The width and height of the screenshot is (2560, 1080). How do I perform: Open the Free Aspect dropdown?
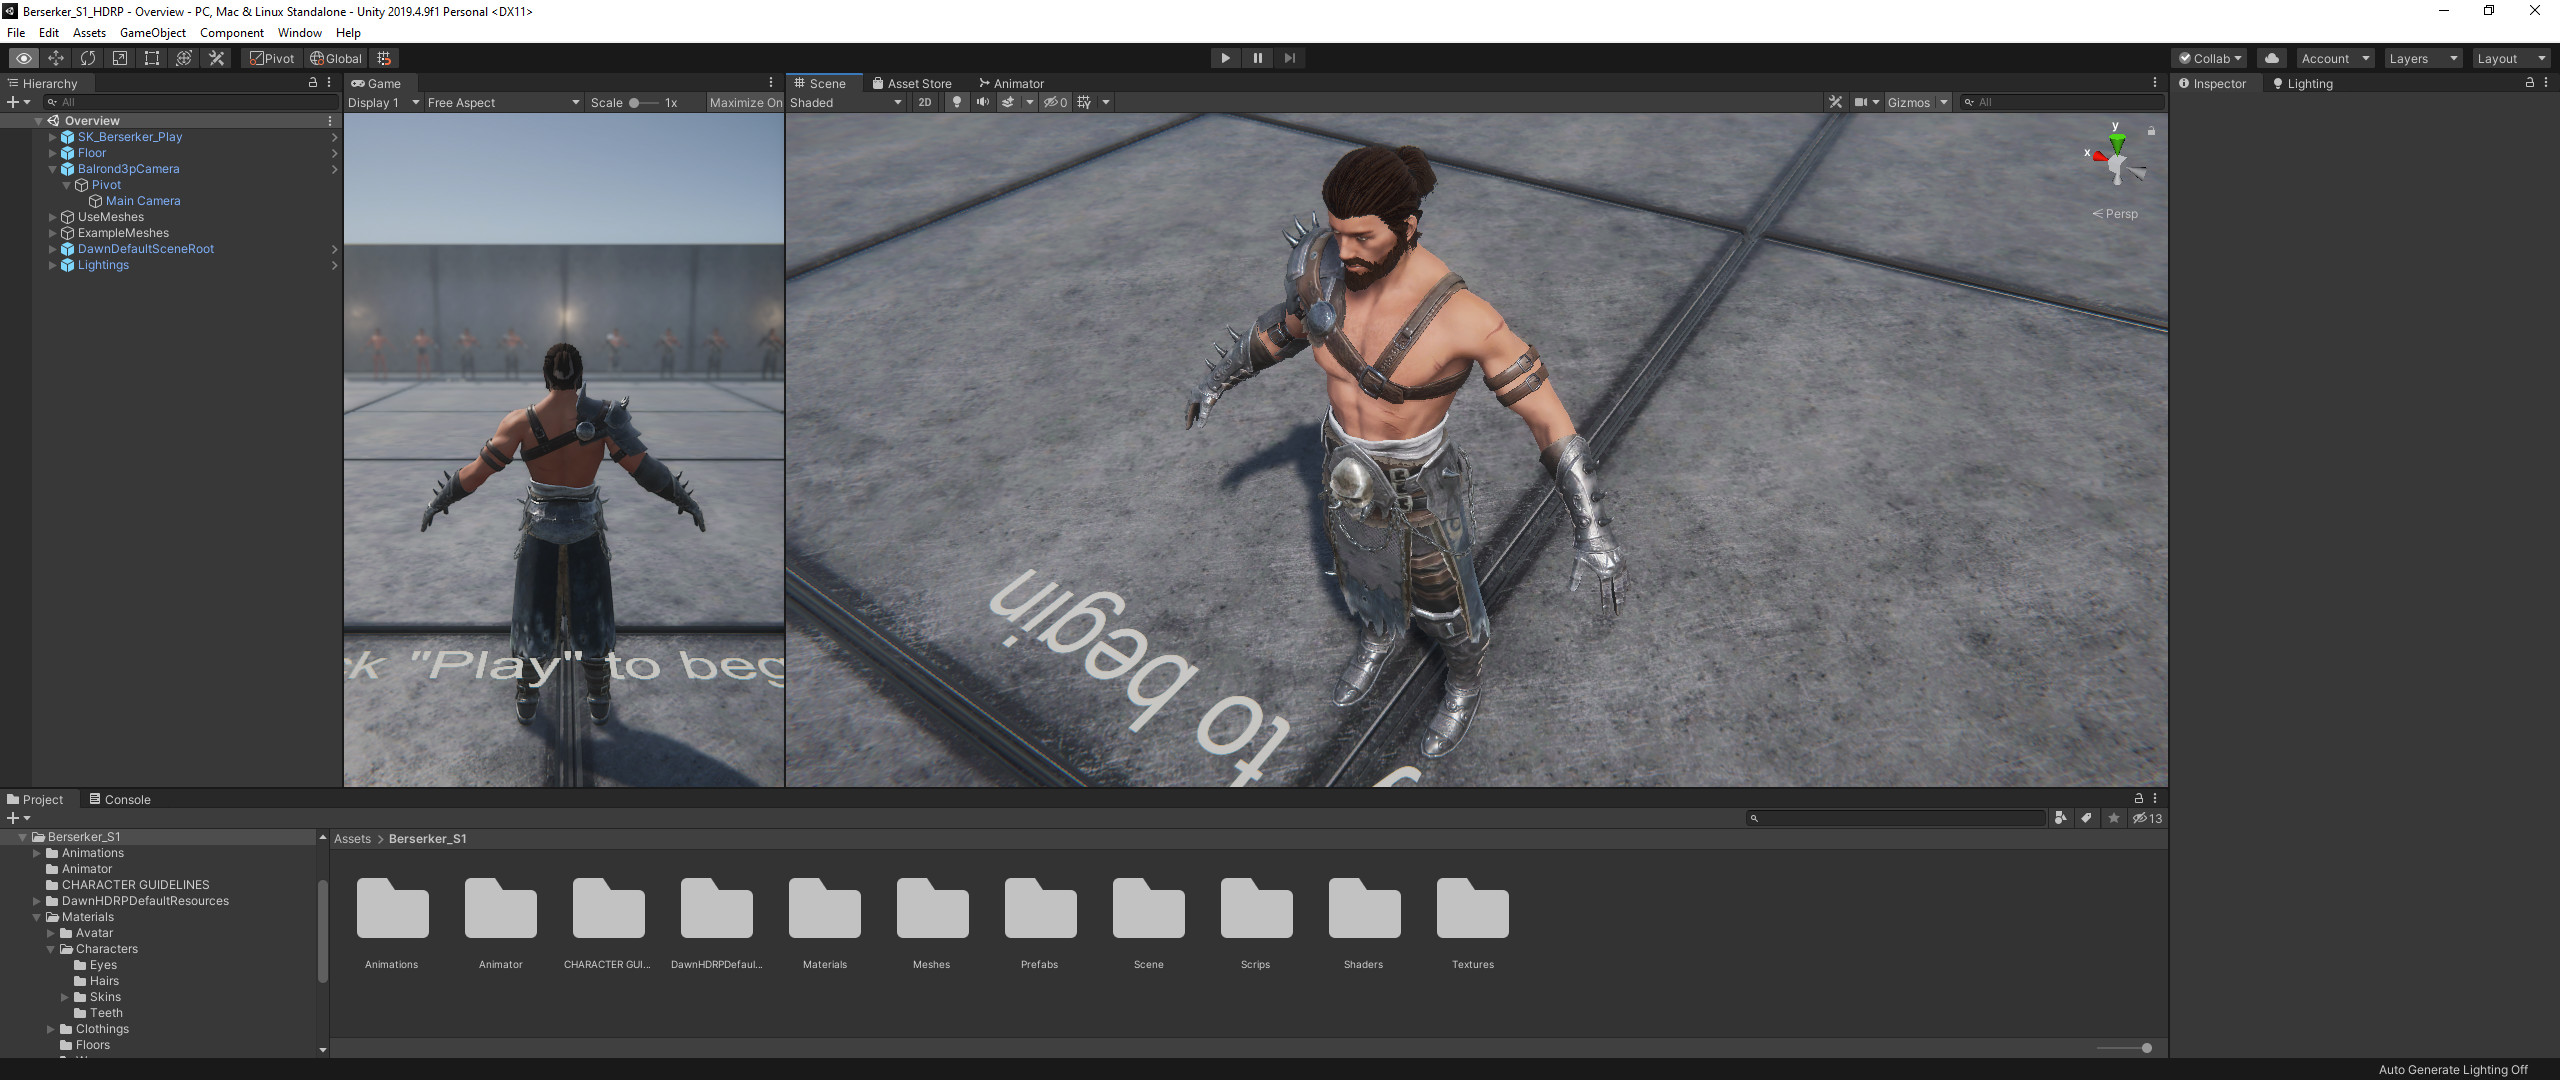503,102
